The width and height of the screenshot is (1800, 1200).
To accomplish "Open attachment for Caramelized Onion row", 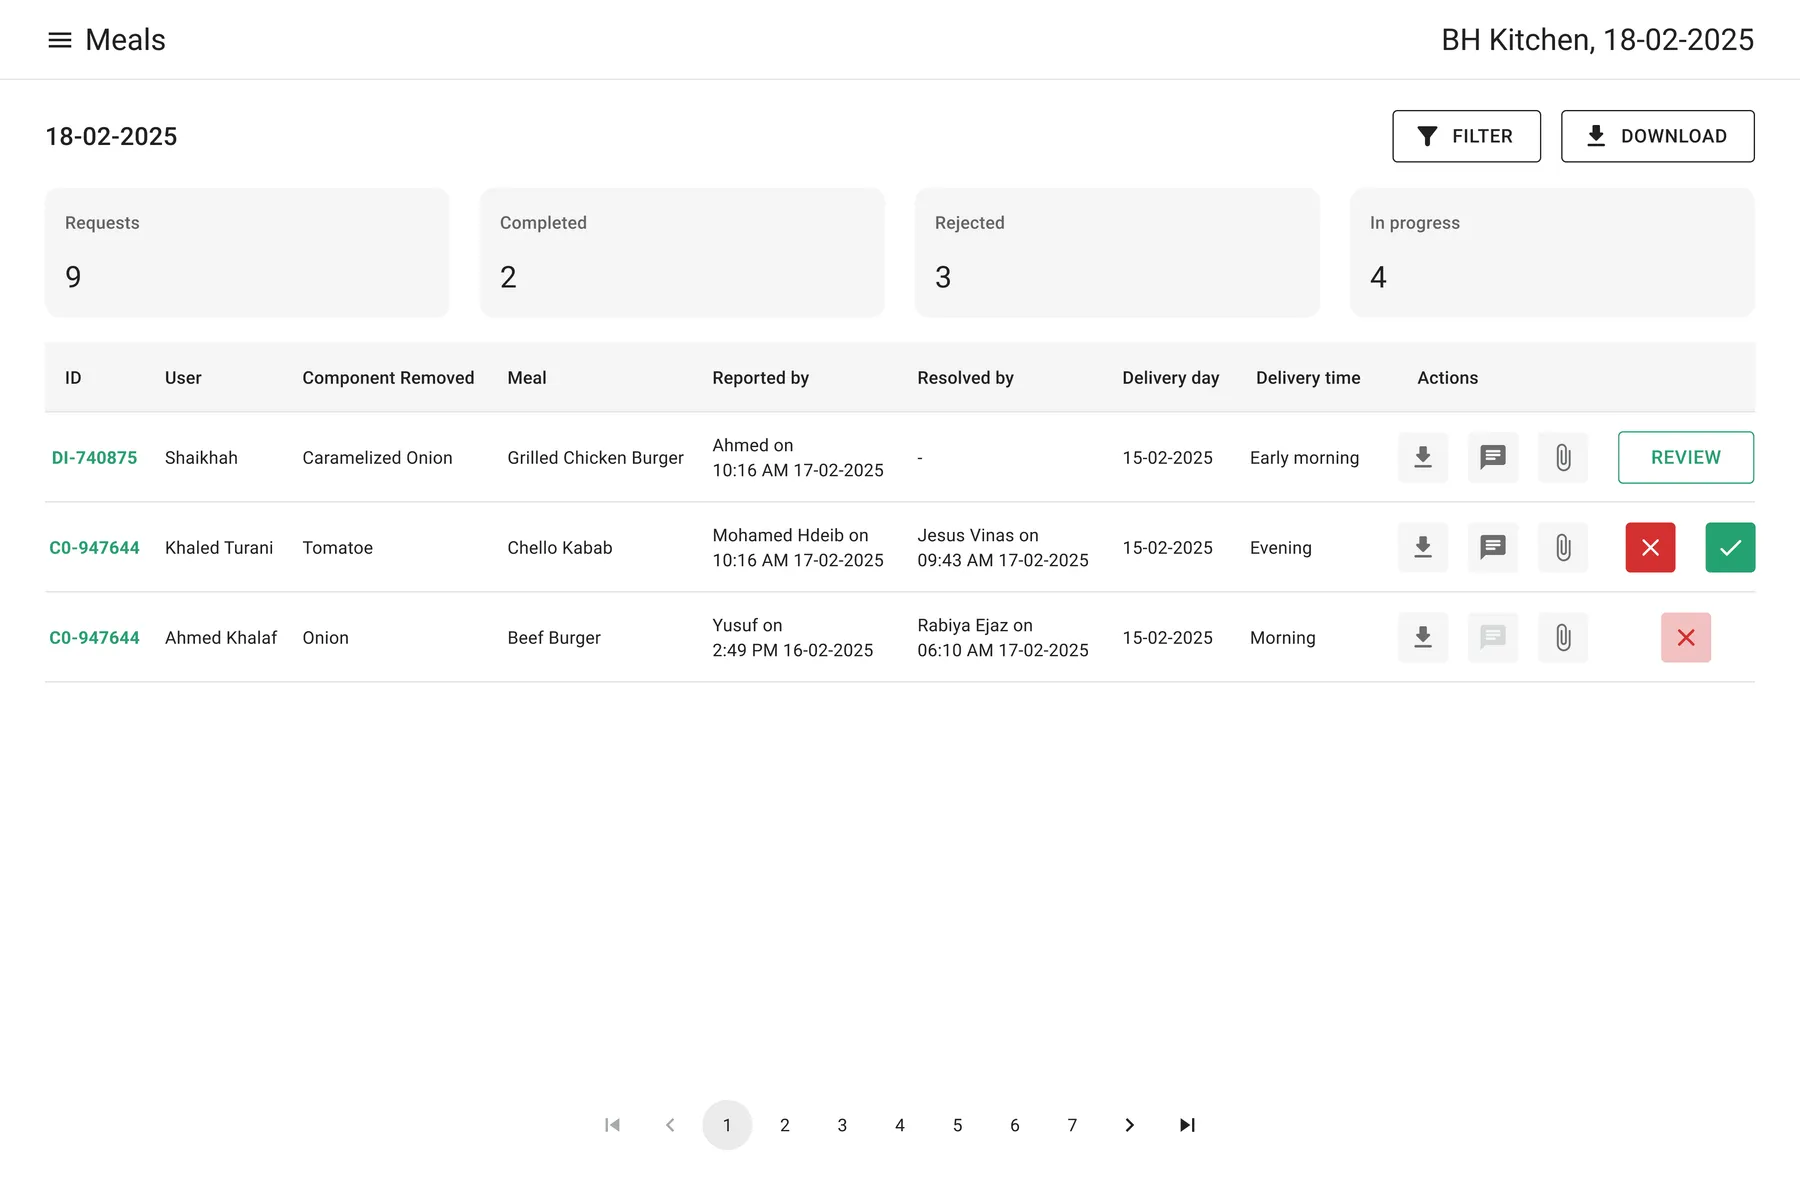I will 1563,457.
